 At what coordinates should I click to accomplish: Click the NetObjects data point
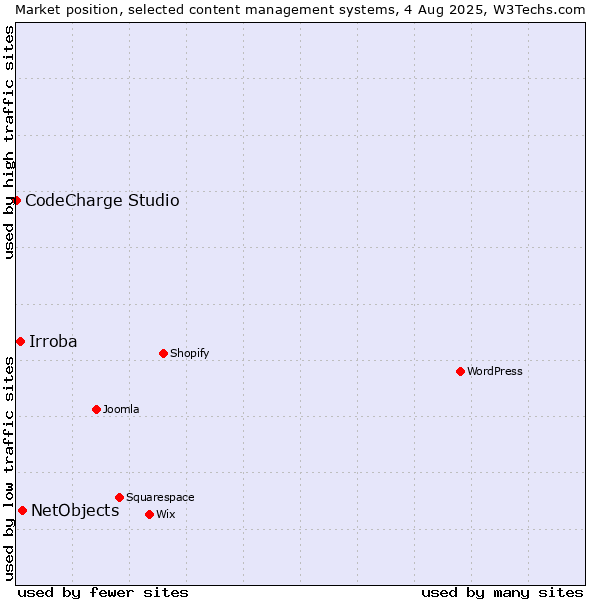pos(23,510)
